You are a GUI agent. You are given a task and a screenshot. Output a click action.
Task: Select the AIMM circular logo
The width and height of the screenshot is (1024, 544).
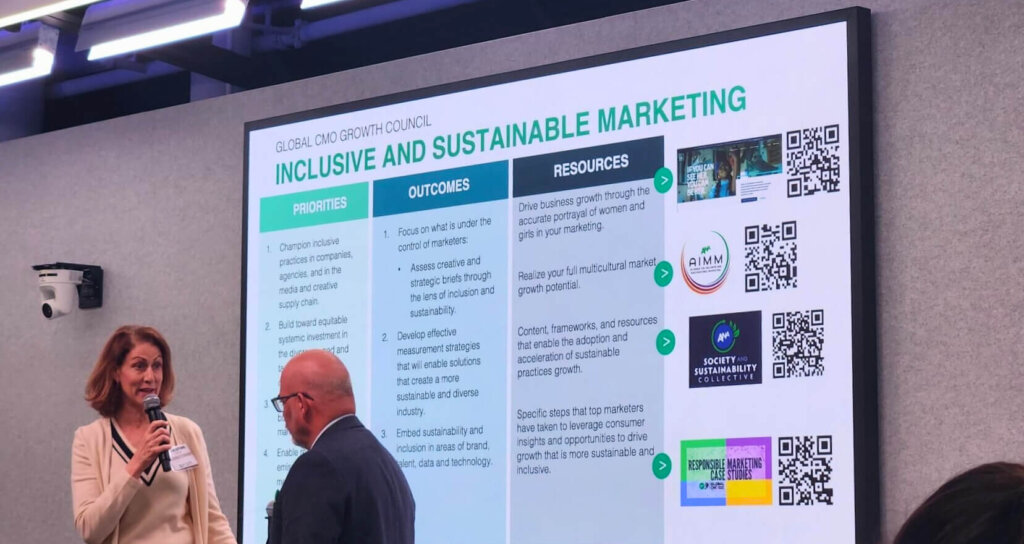[705, 262]
